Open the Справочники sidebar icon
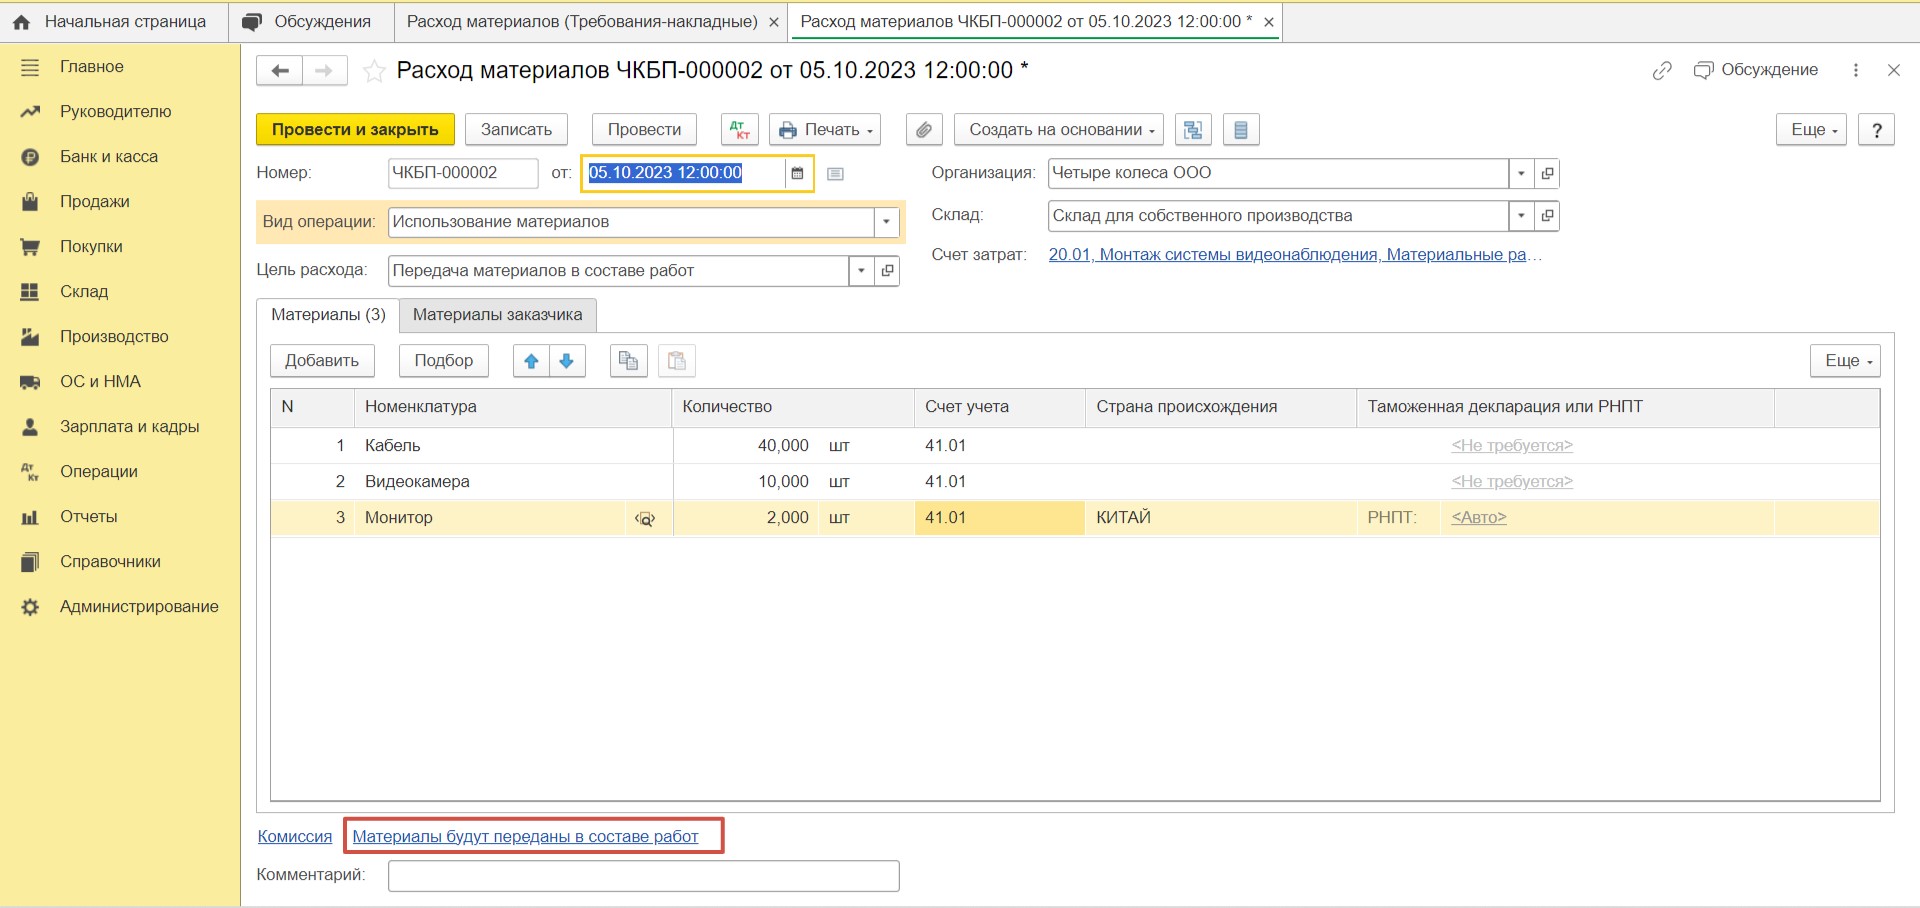Viewport: 1920px width, 908px height. point(30,562)
